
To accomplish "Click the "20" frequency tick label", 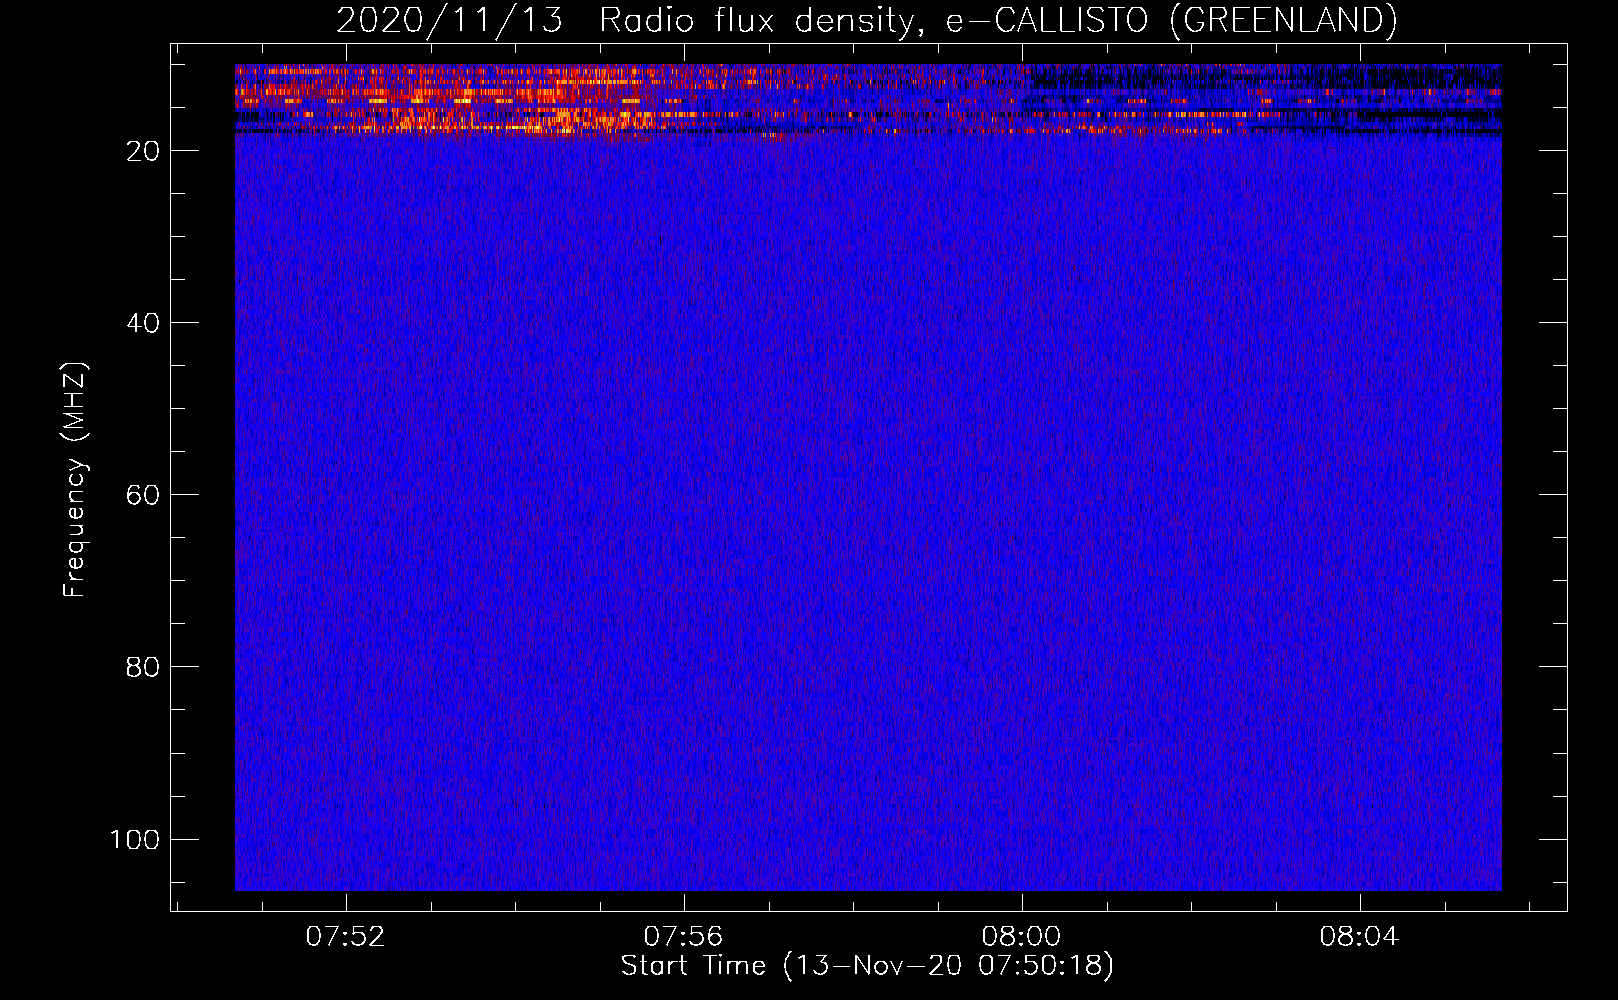I will pos(143,151).
